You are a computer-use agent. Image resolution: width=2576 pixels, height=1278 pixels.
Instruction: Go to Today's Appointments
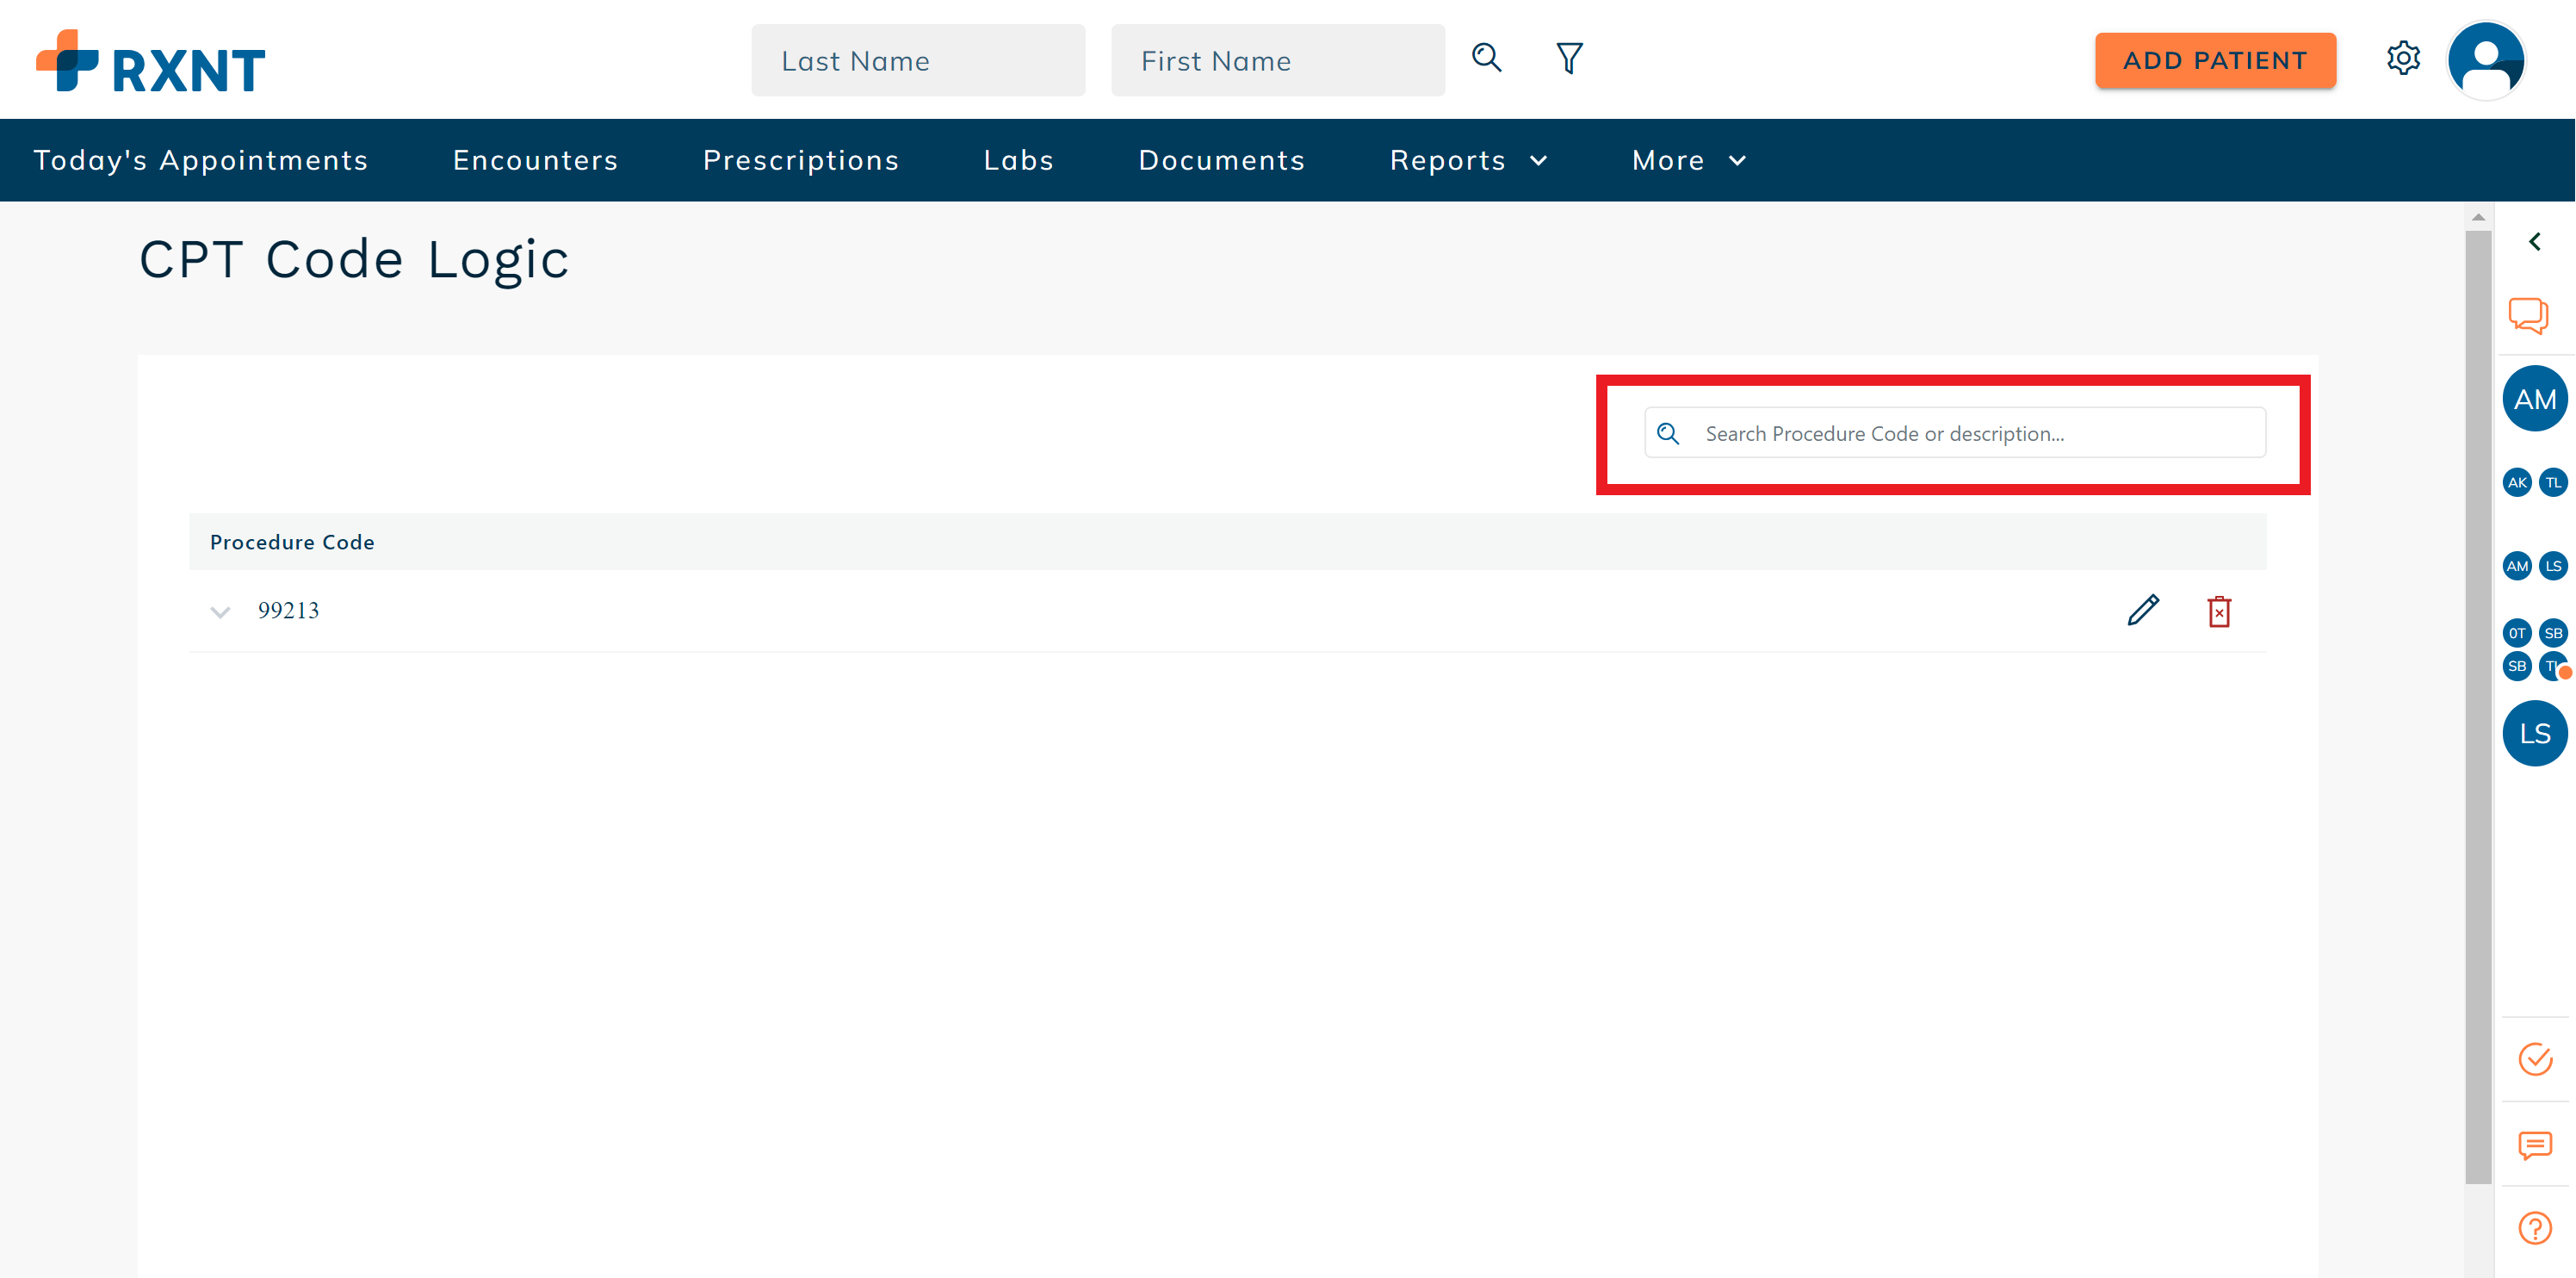(201, 160)
